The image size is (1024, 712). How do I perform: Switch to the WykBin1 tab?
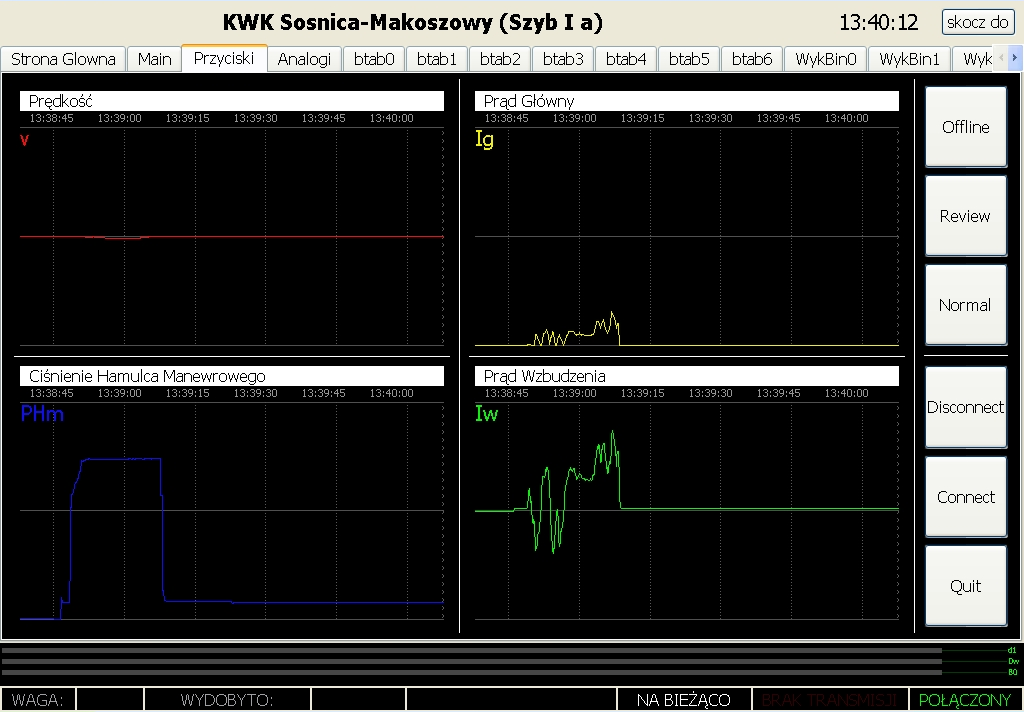pyautogui.click(x=909, y=59)
